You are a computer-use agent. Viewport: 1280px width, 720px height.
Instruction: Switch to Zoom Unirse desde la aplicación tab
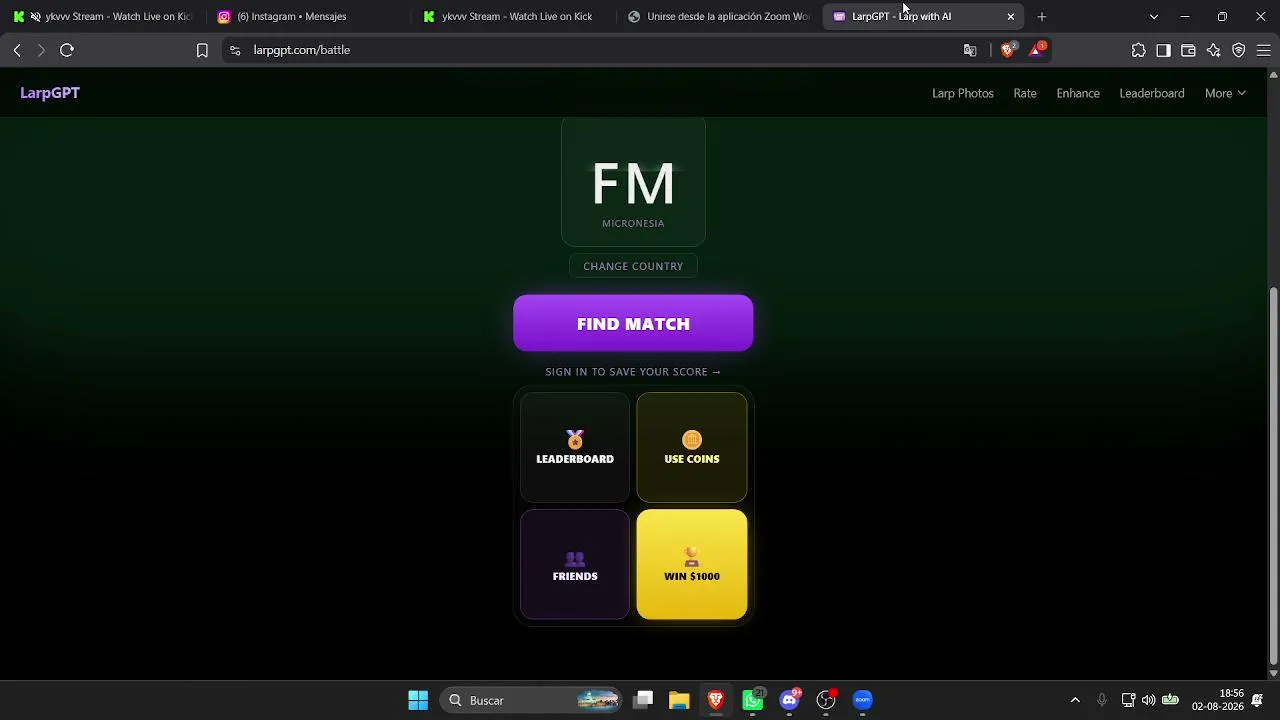coord(717,16)
